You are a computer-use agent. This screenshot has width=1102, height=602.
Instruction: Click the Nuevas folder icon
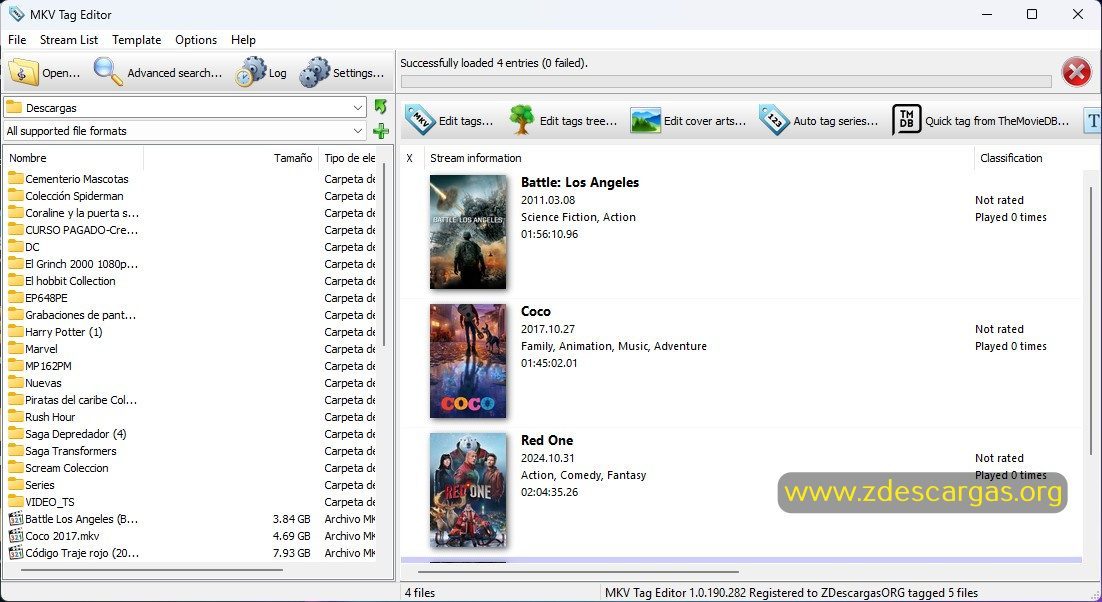click(15, 383)
